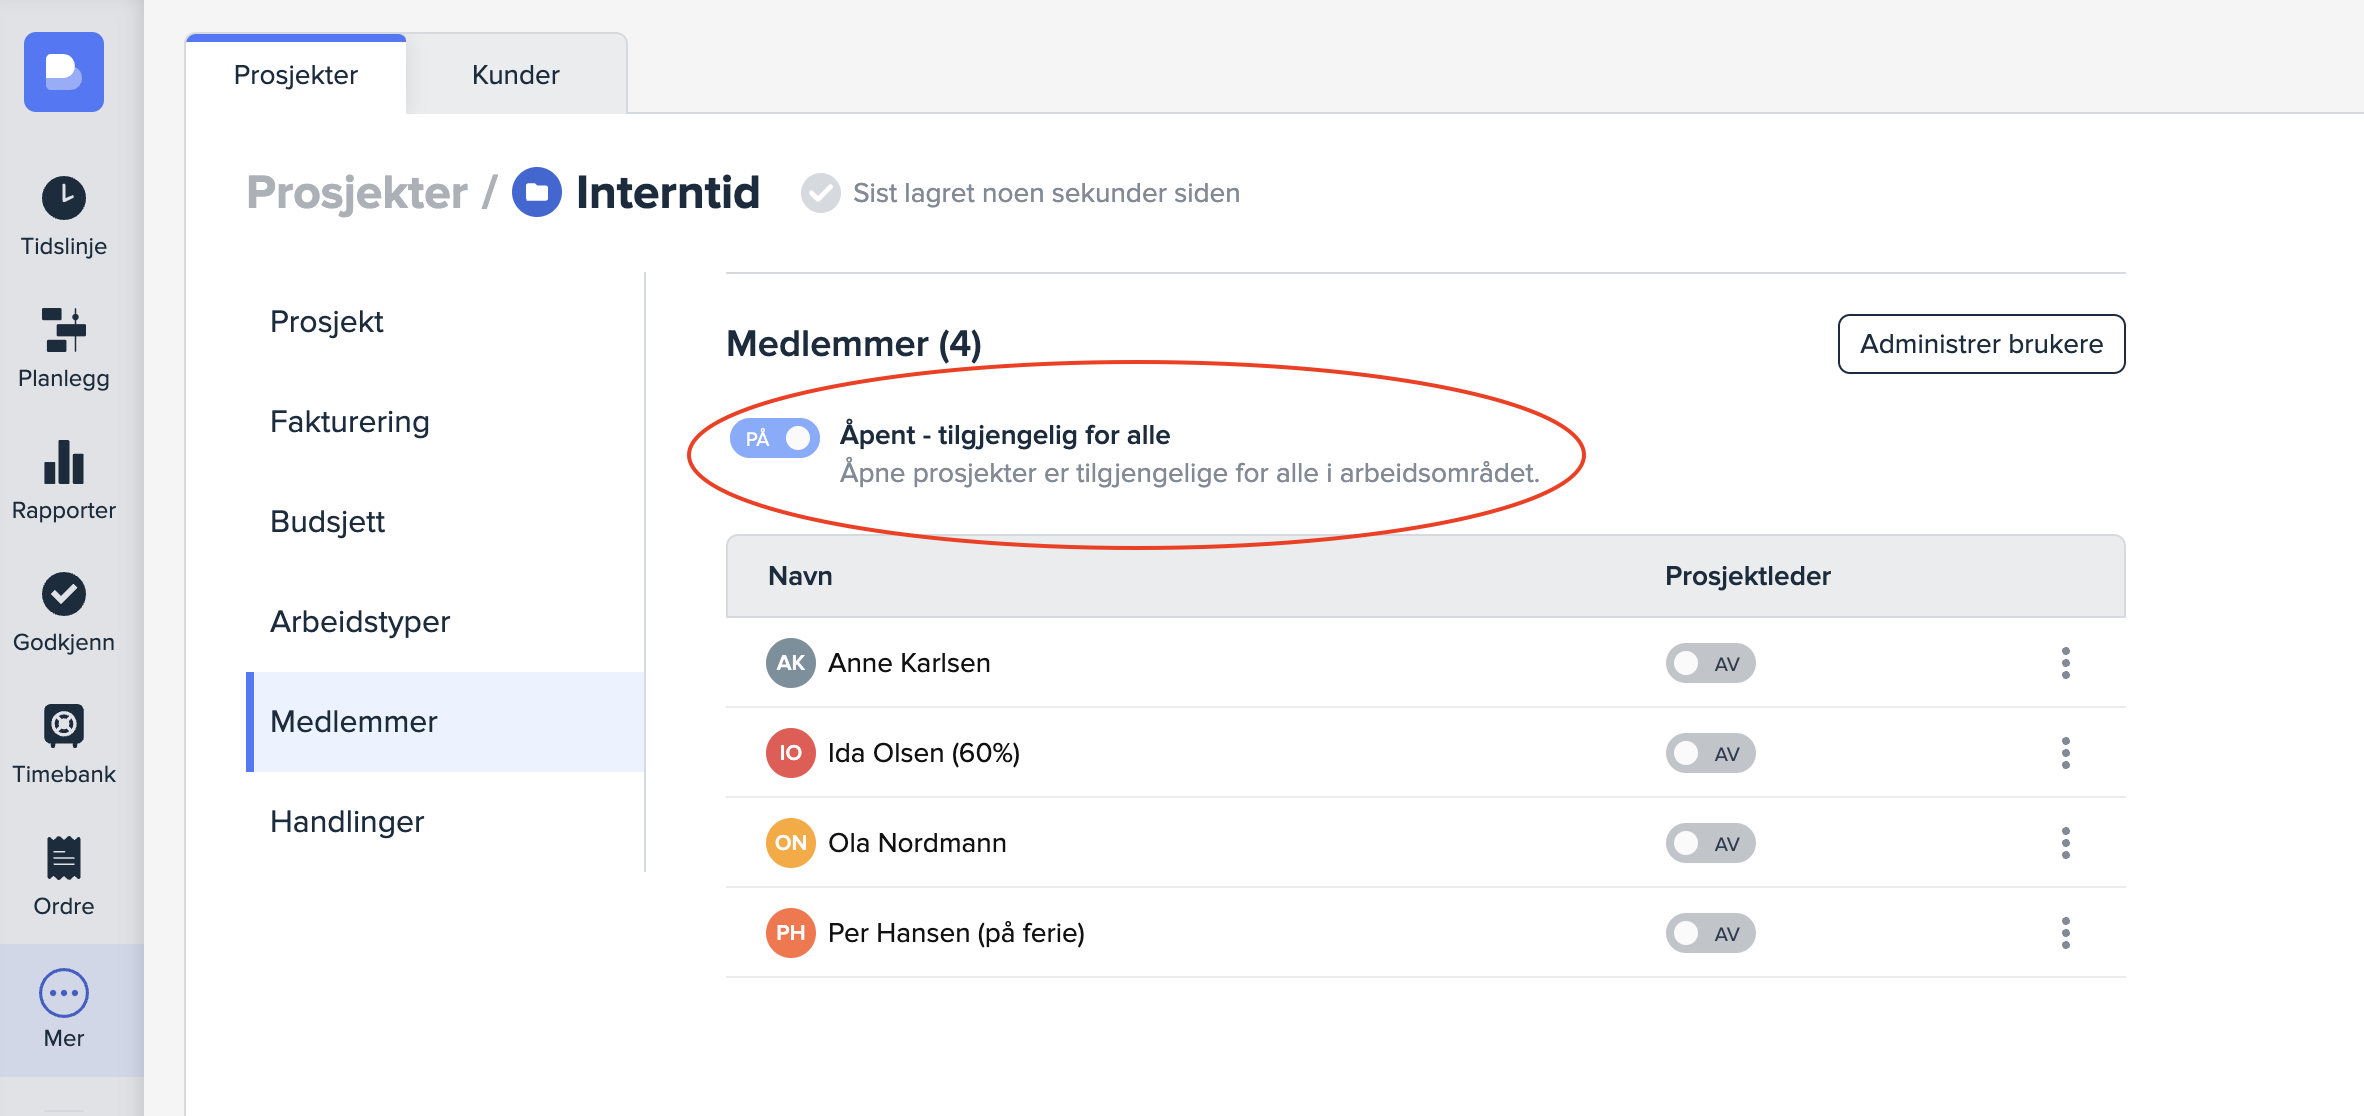The image size is (2364, 1116).
Task: Enable project manager toggle for Anne Karlsen
Action: 1710,663
